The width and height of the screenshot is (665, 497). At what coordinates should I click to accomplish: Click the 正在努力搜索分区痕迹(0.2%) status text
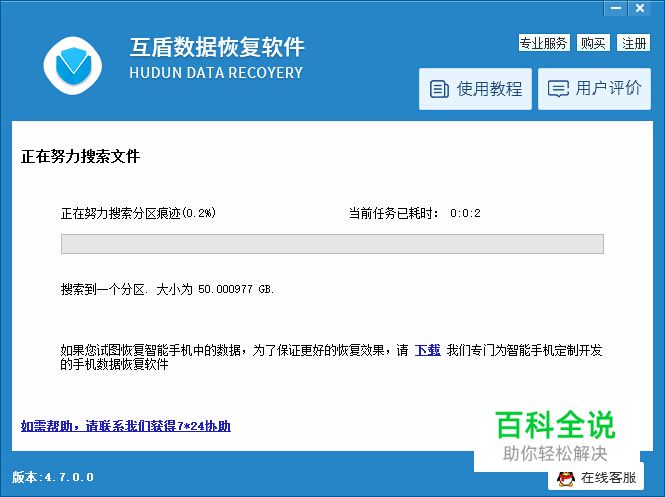(138, 213)
